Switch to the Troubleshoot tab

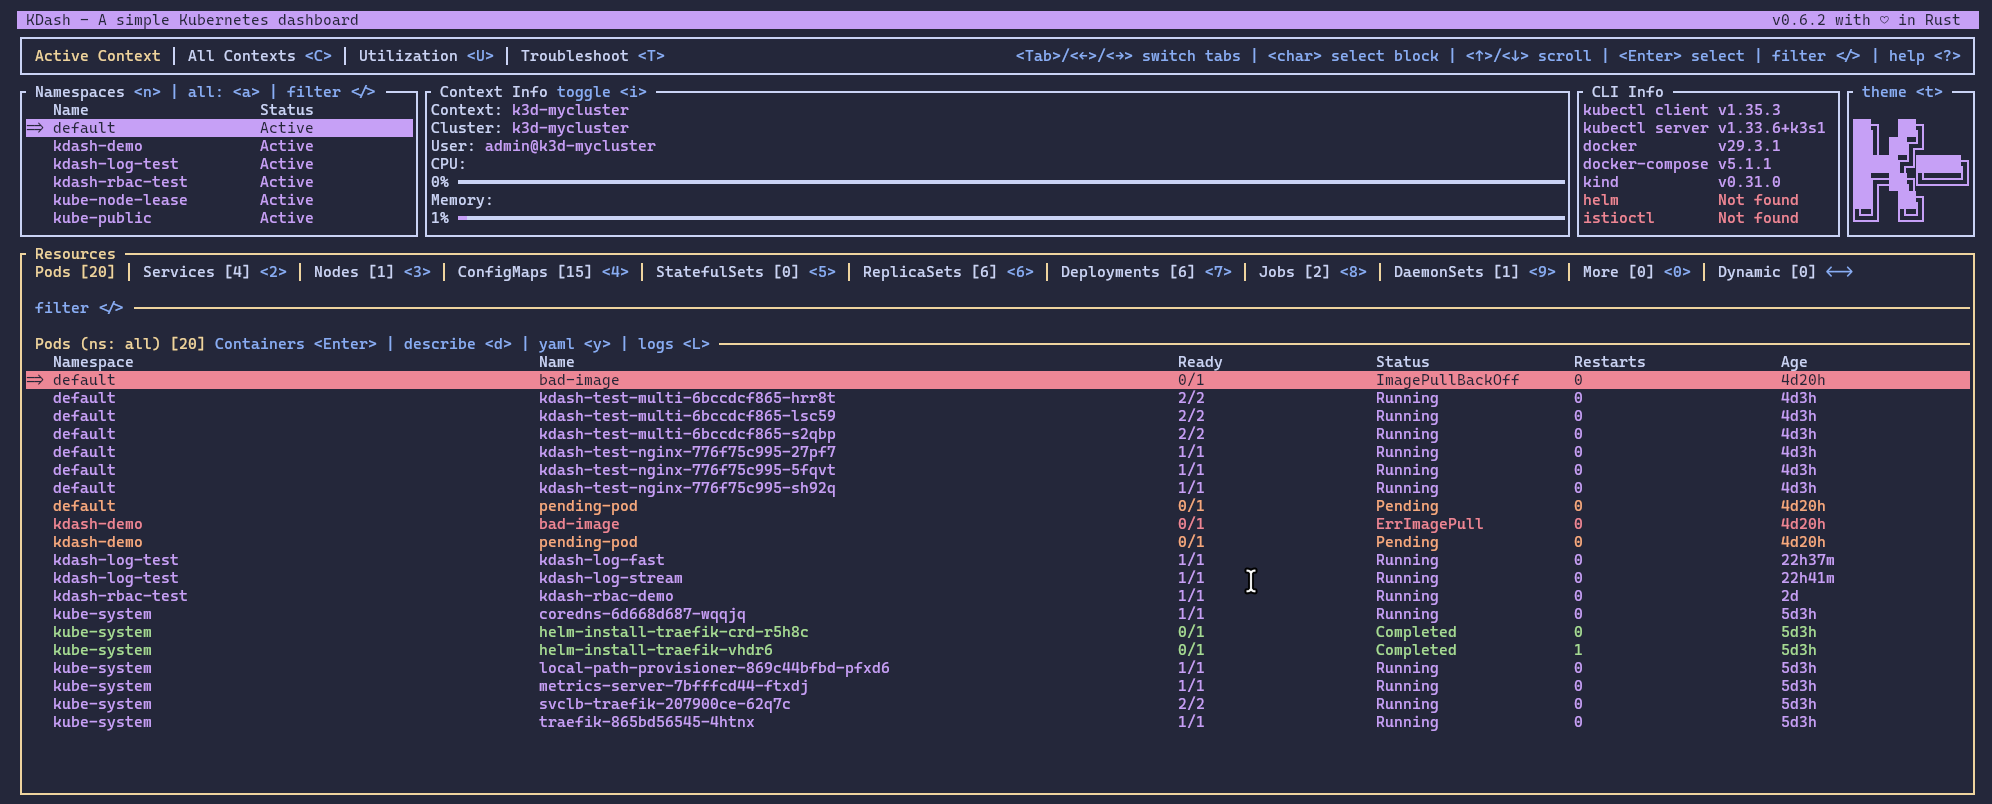coord(592,56)
